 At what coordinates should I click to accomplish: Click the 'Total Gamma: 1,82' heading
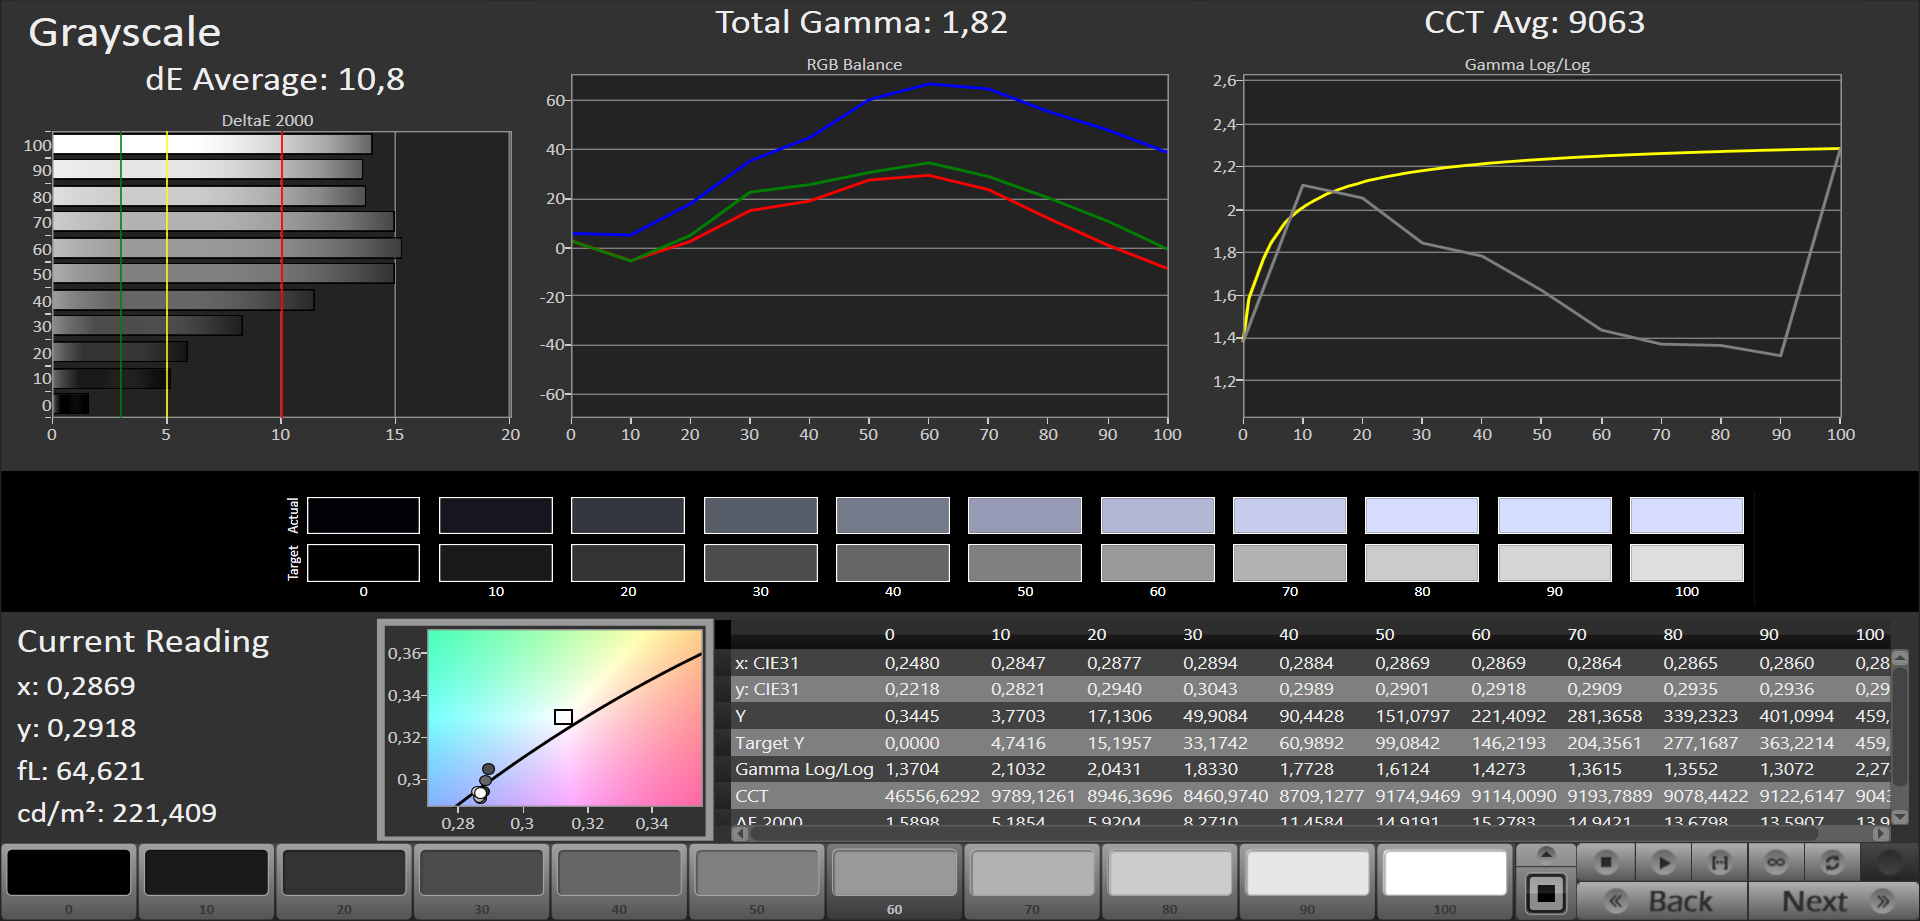[861, 22]
